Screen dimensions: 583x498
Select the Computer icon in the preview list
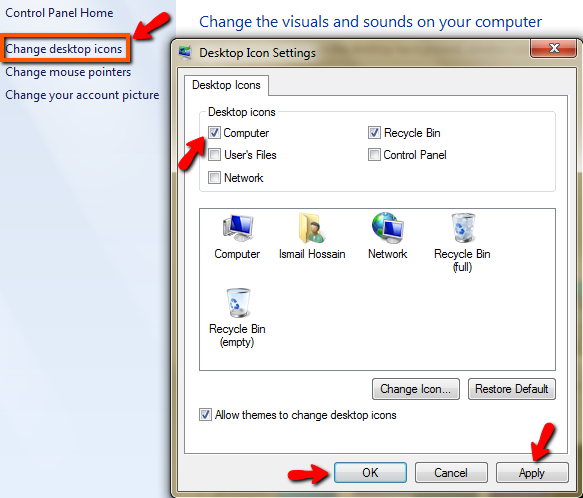(238, 237)
